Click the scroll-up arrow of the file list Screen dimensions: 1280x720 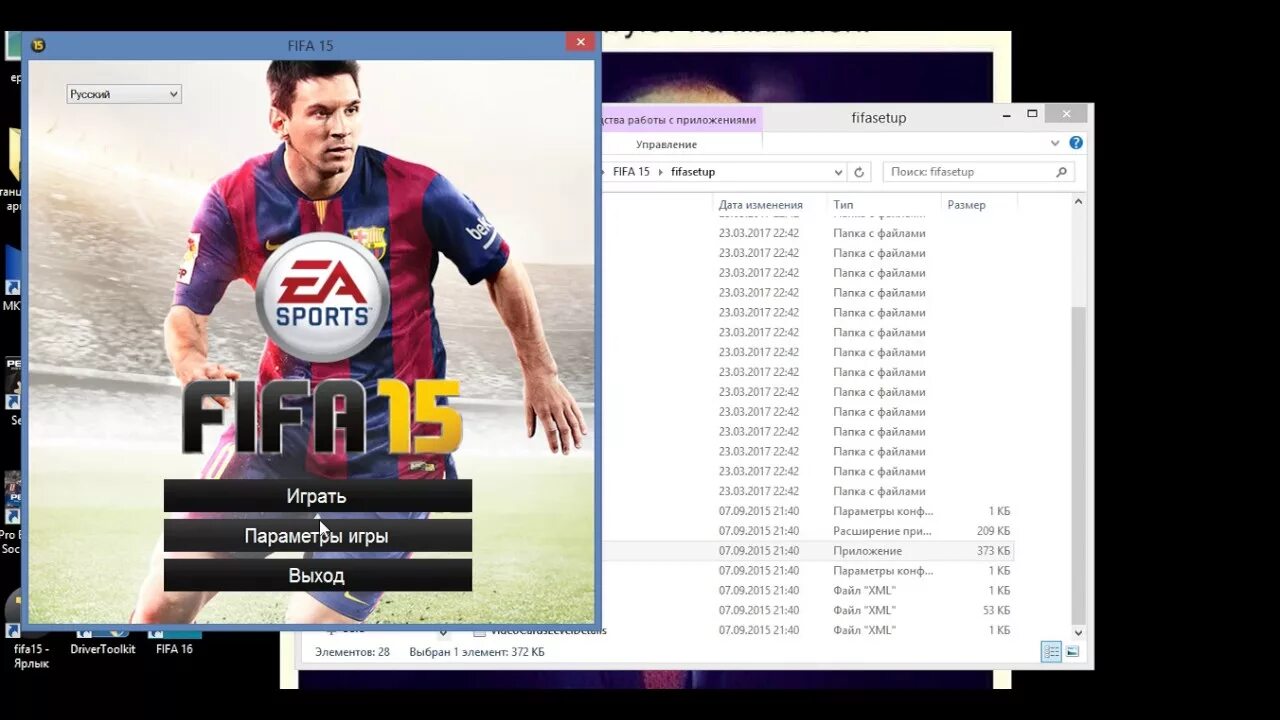click(x=1078, y=202)
